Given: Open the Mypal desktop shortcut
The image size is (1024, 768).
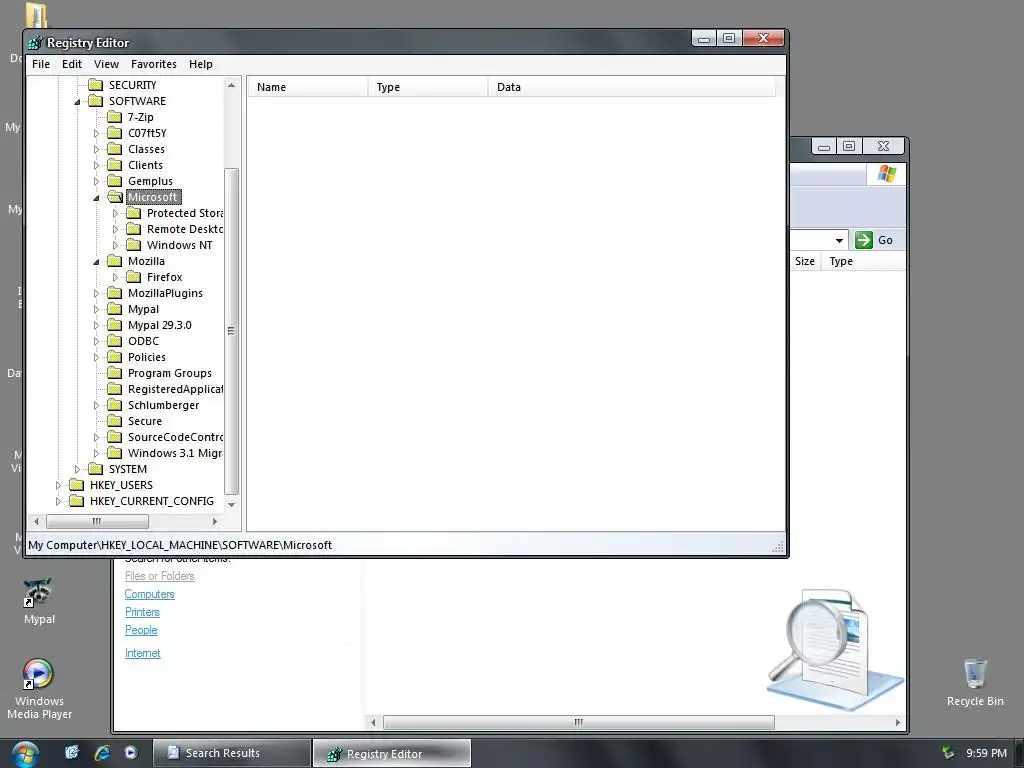Looking at the screenshot, I should pos(39,601).
